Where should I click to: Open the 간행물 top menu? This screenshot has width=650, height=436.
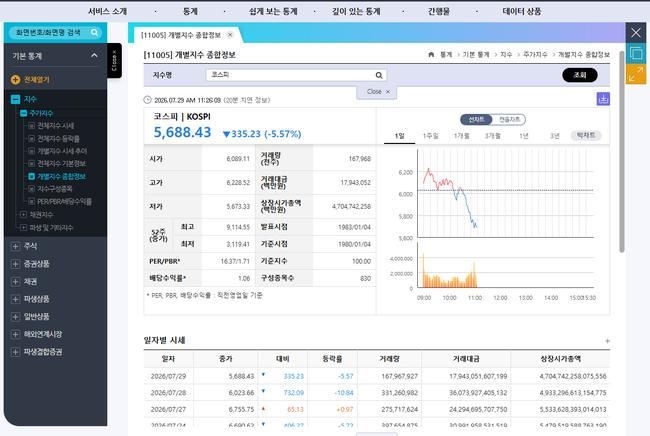point(439,12)
